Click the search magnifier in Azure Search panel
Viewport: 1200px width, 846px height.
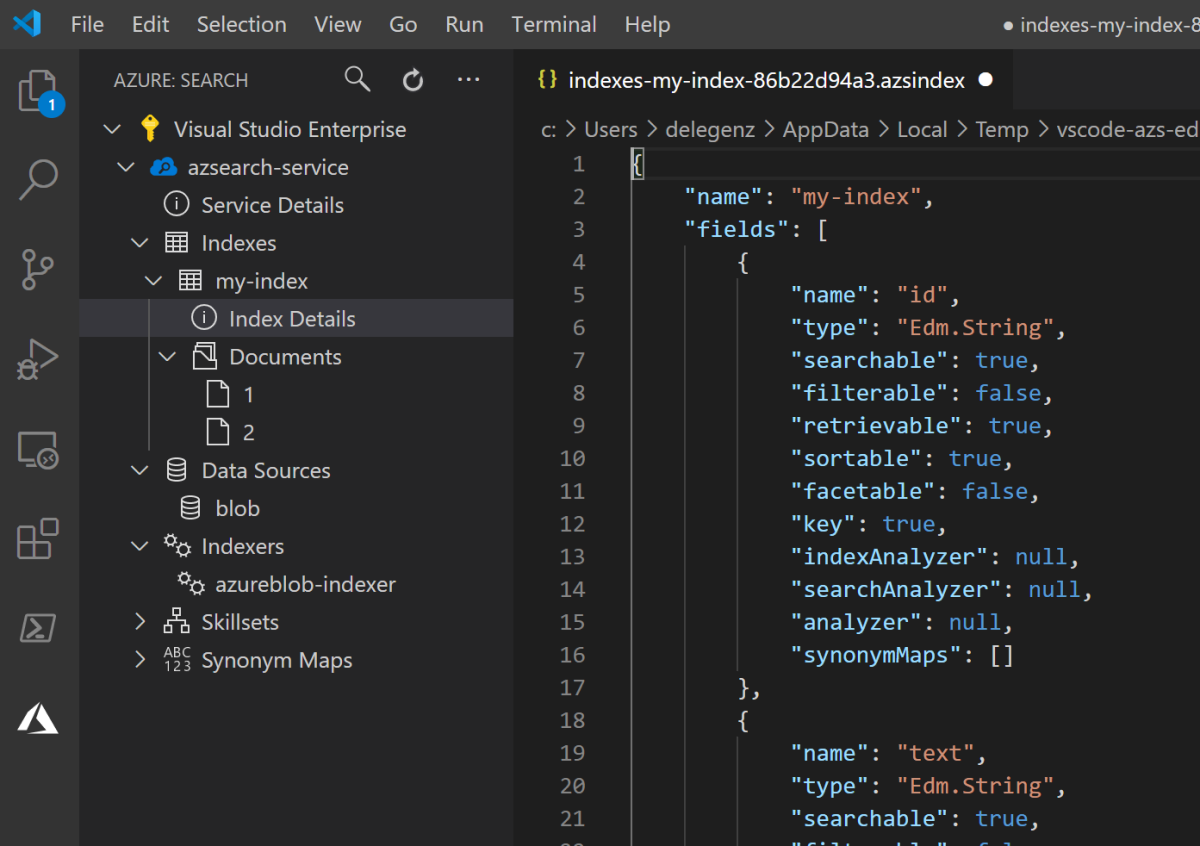click(358, 79)
